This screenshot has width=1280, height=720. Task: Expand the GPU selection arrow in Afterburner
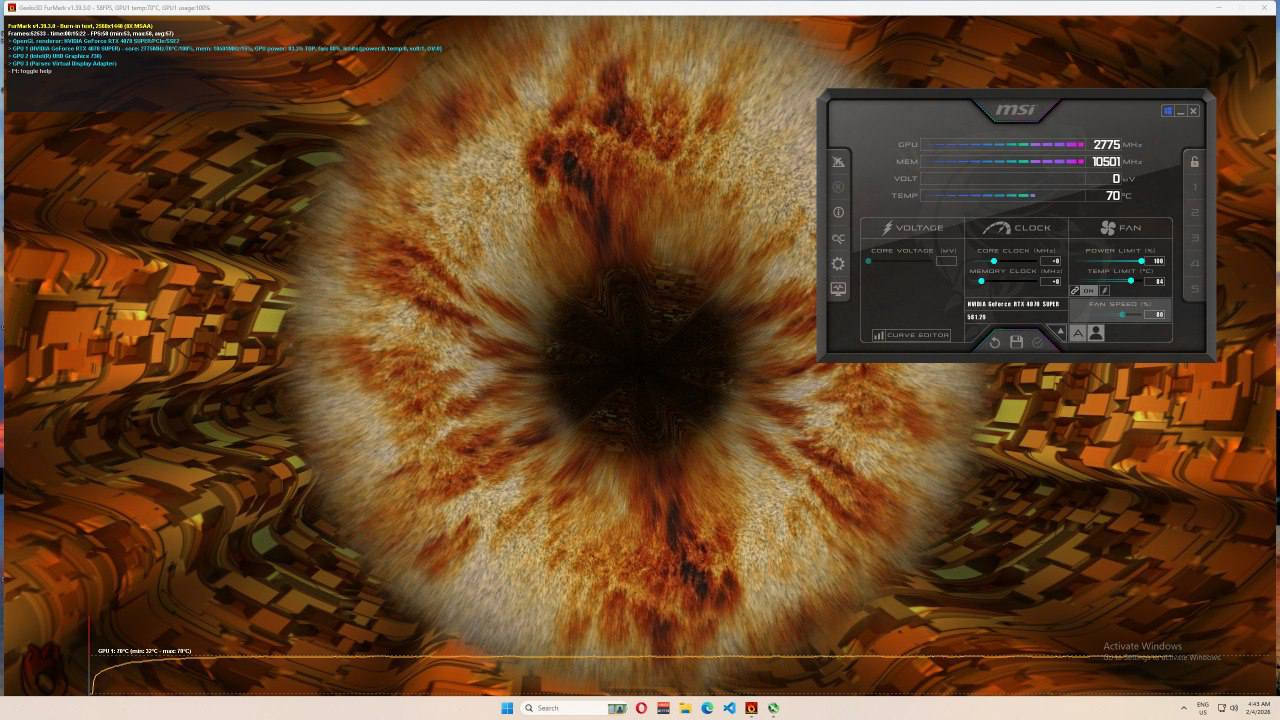pos(1061,332)
